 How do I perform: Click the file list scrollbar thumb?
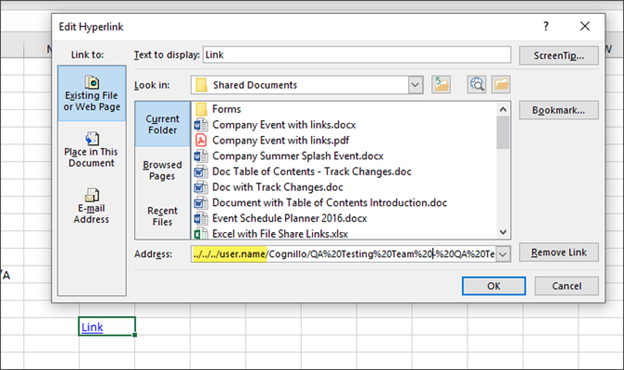click(x=503, y=132)
